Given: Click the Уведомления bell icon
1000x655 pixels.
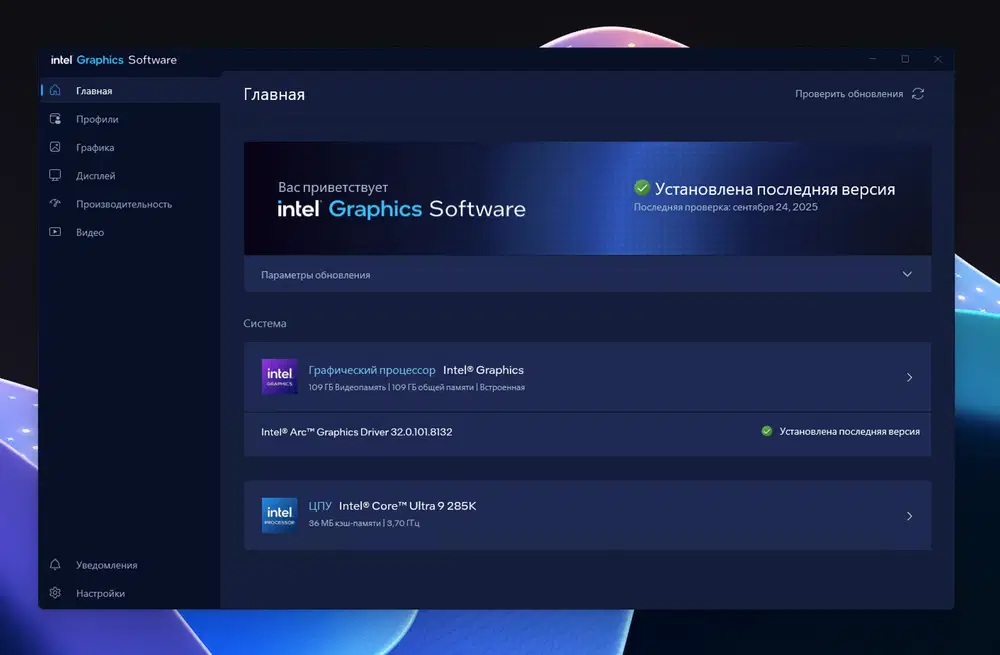Looking at the screenshot, I should [x=55, y=564].
